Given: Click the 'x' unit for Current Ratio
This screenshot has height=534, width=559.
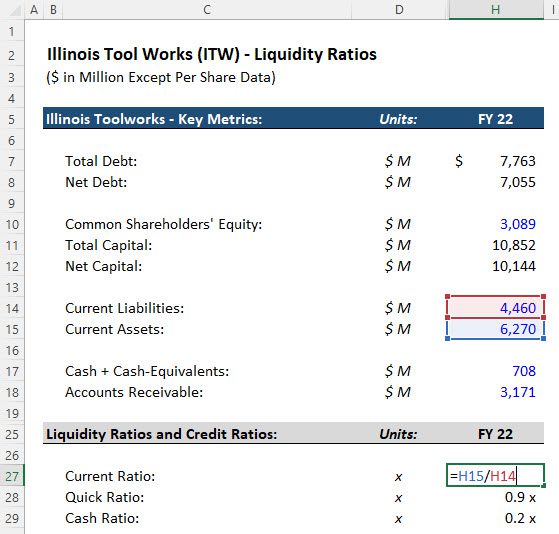Looking at the screenshot, I should [x=399, y=477].
